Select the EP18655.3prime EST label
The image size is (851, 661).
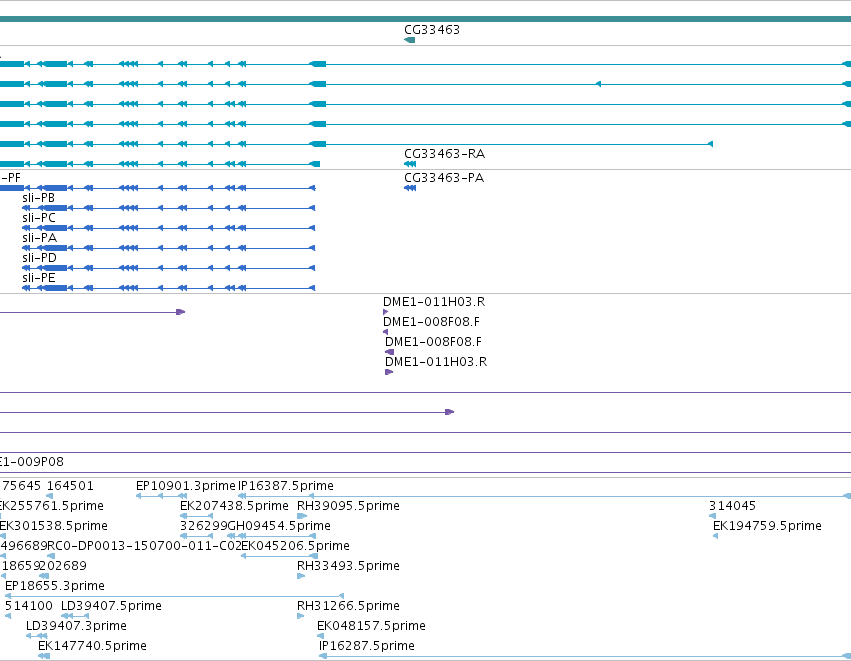point(55,586)
